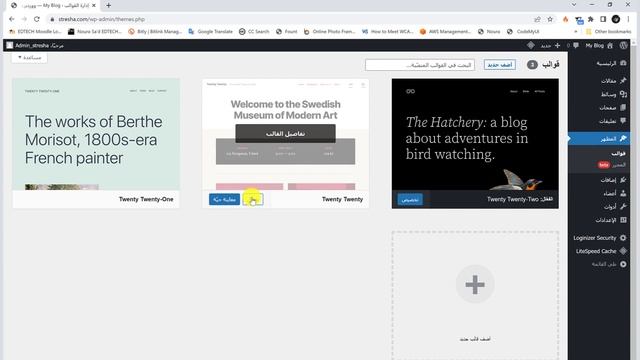Open the Users icon in sidebar
Screen dimensions: 640x360
point(623,193)
